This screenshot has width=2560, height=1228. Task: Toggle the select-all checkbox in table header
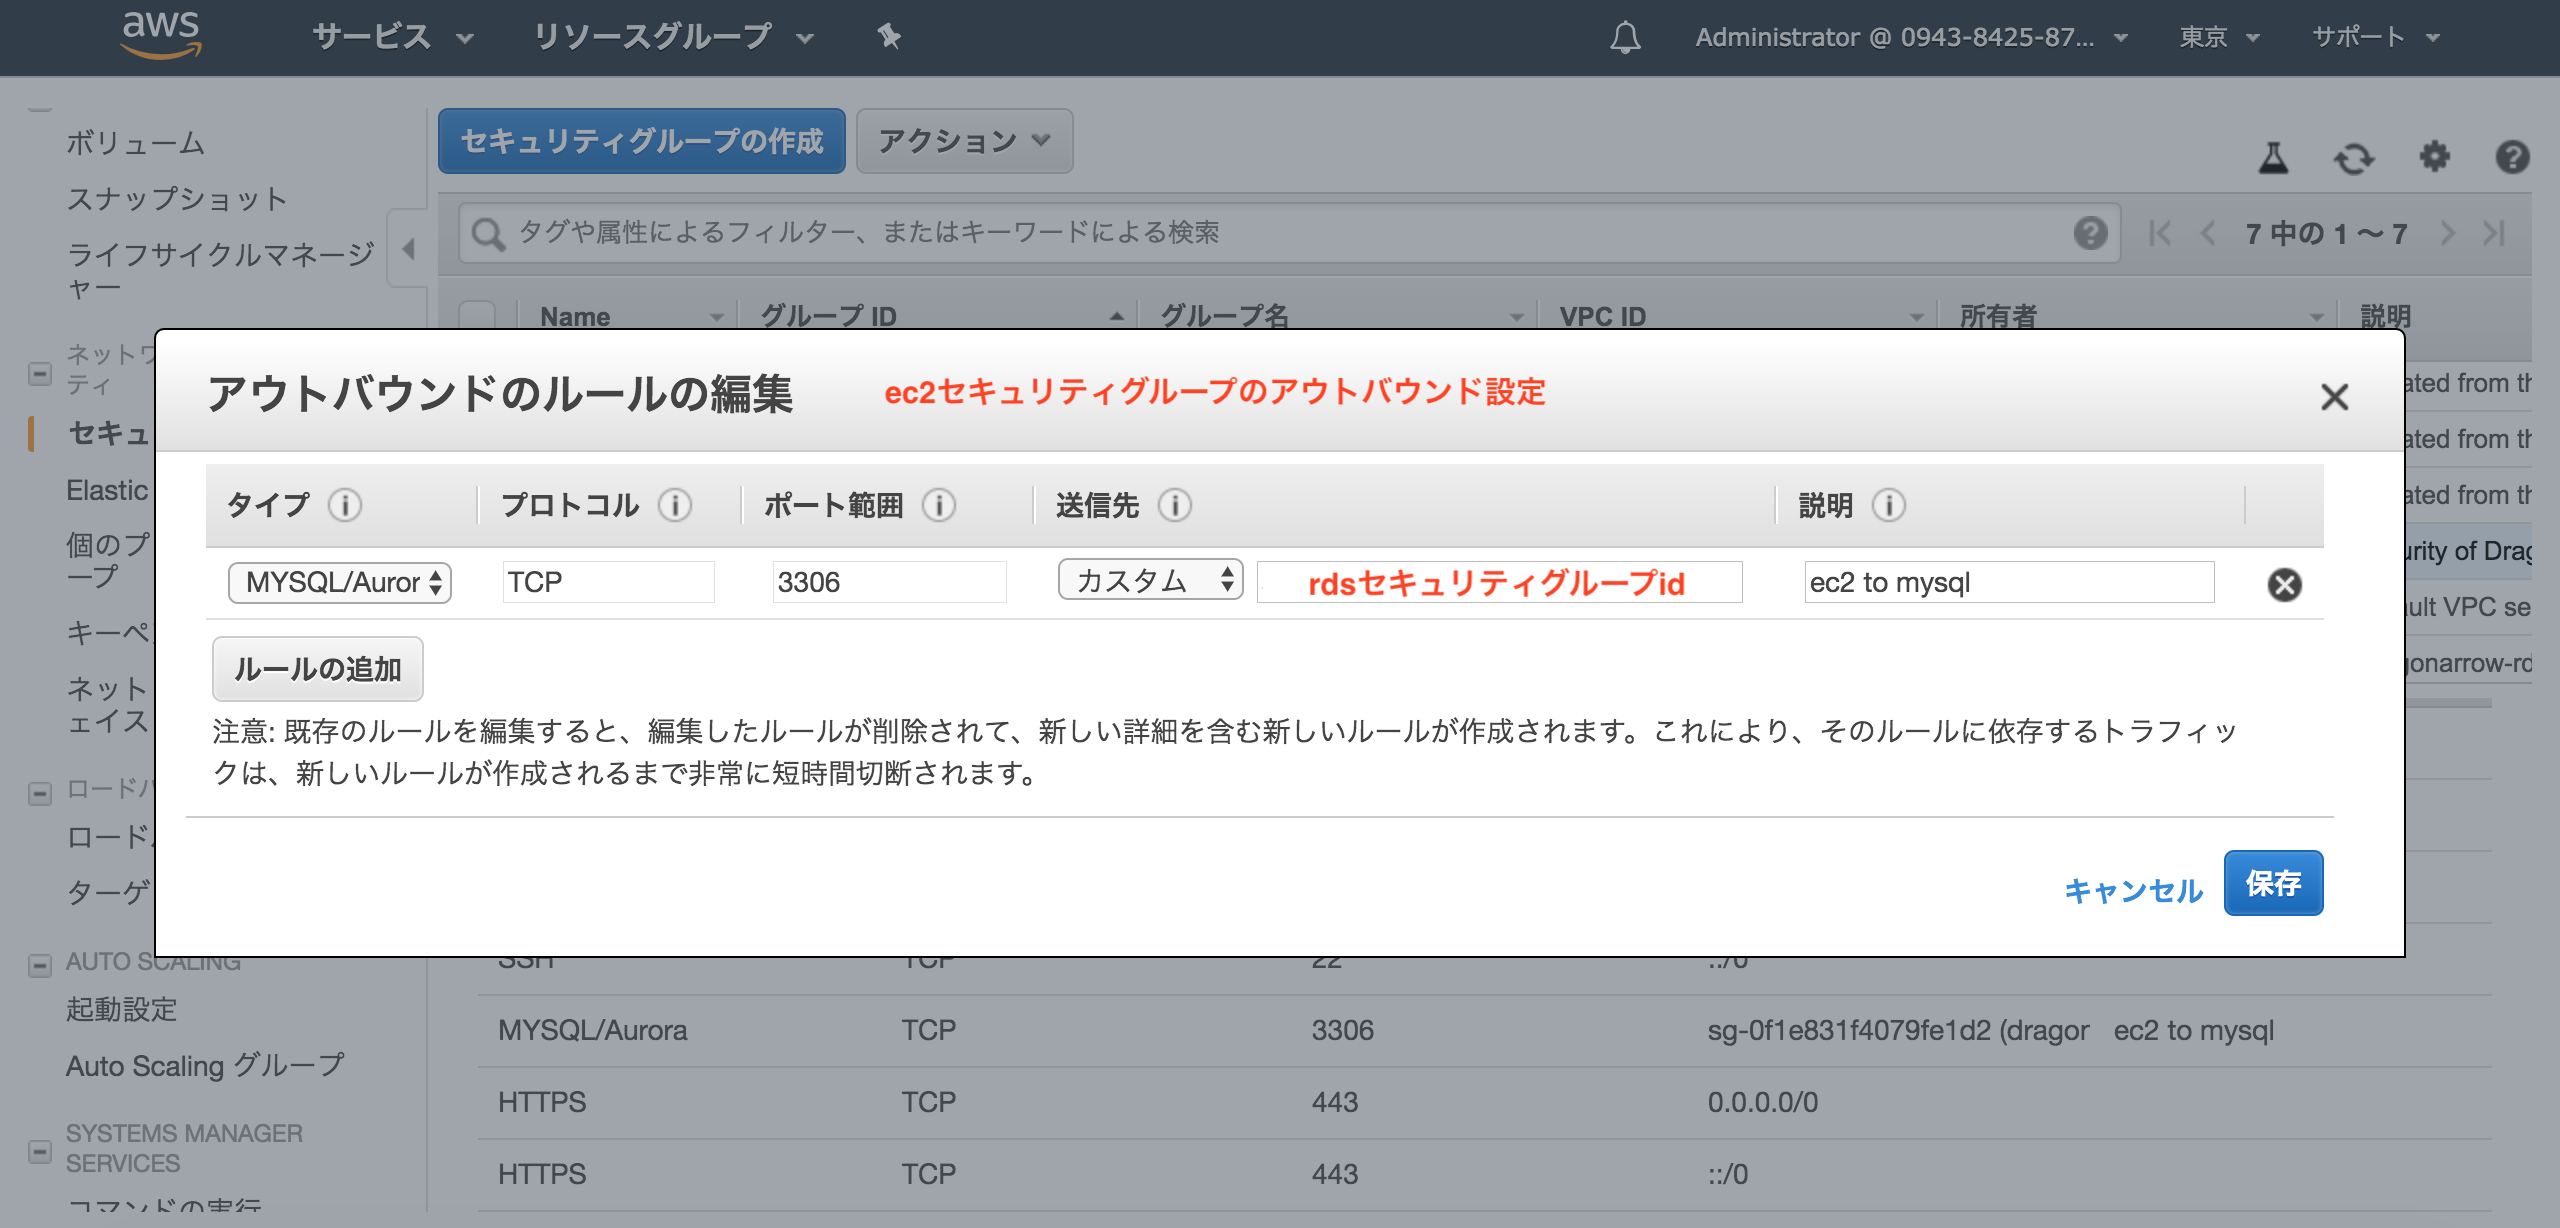click(x=478, y=316)
